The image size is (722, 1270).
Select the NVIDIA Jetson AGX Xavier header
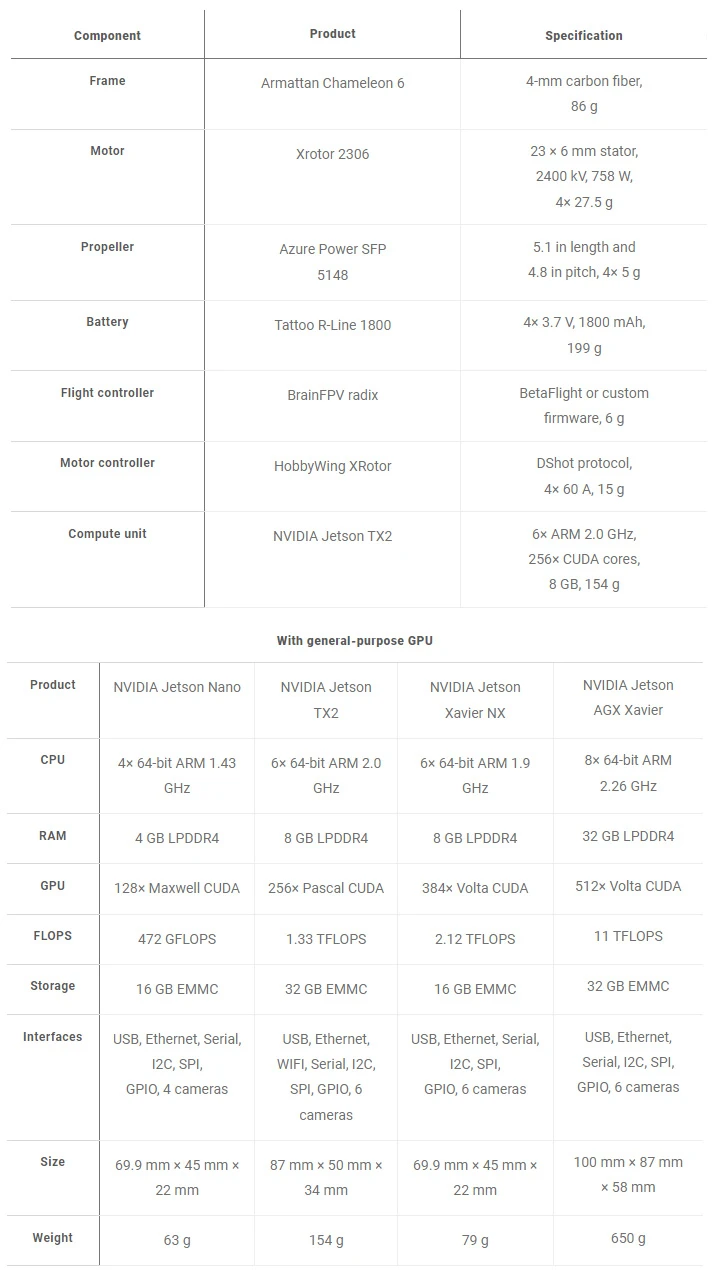point(627,698)
